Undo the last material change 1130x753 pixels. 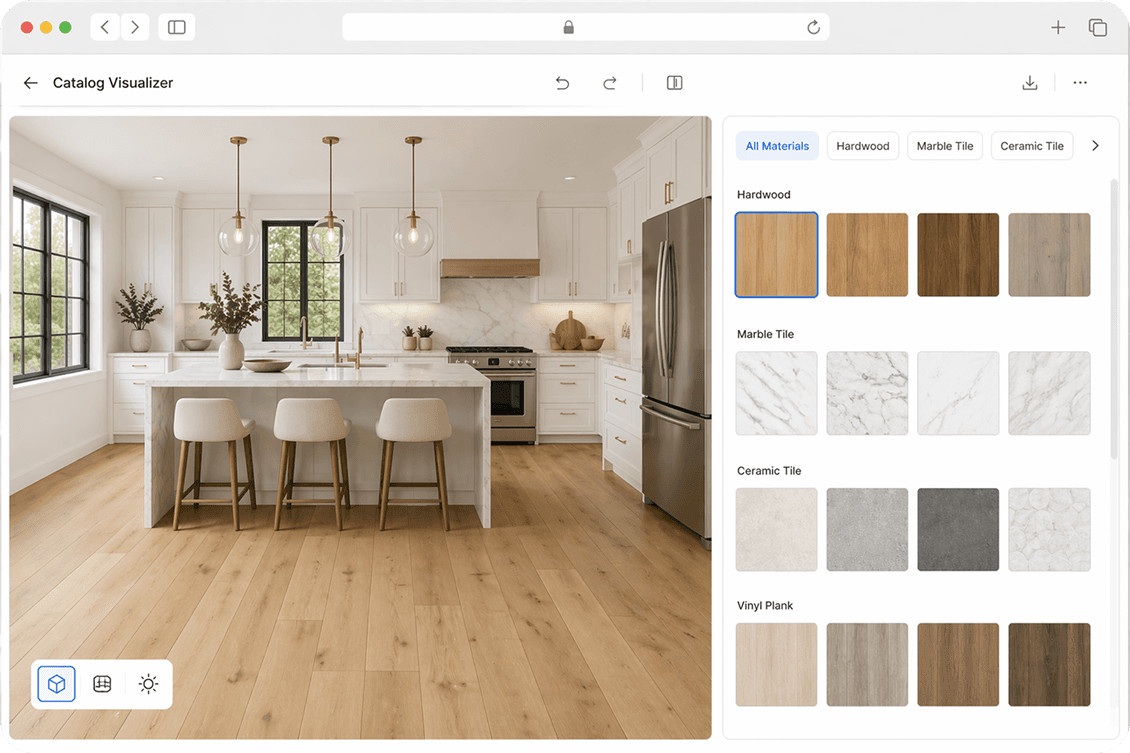pyautogui.click(x=562, y=83)
